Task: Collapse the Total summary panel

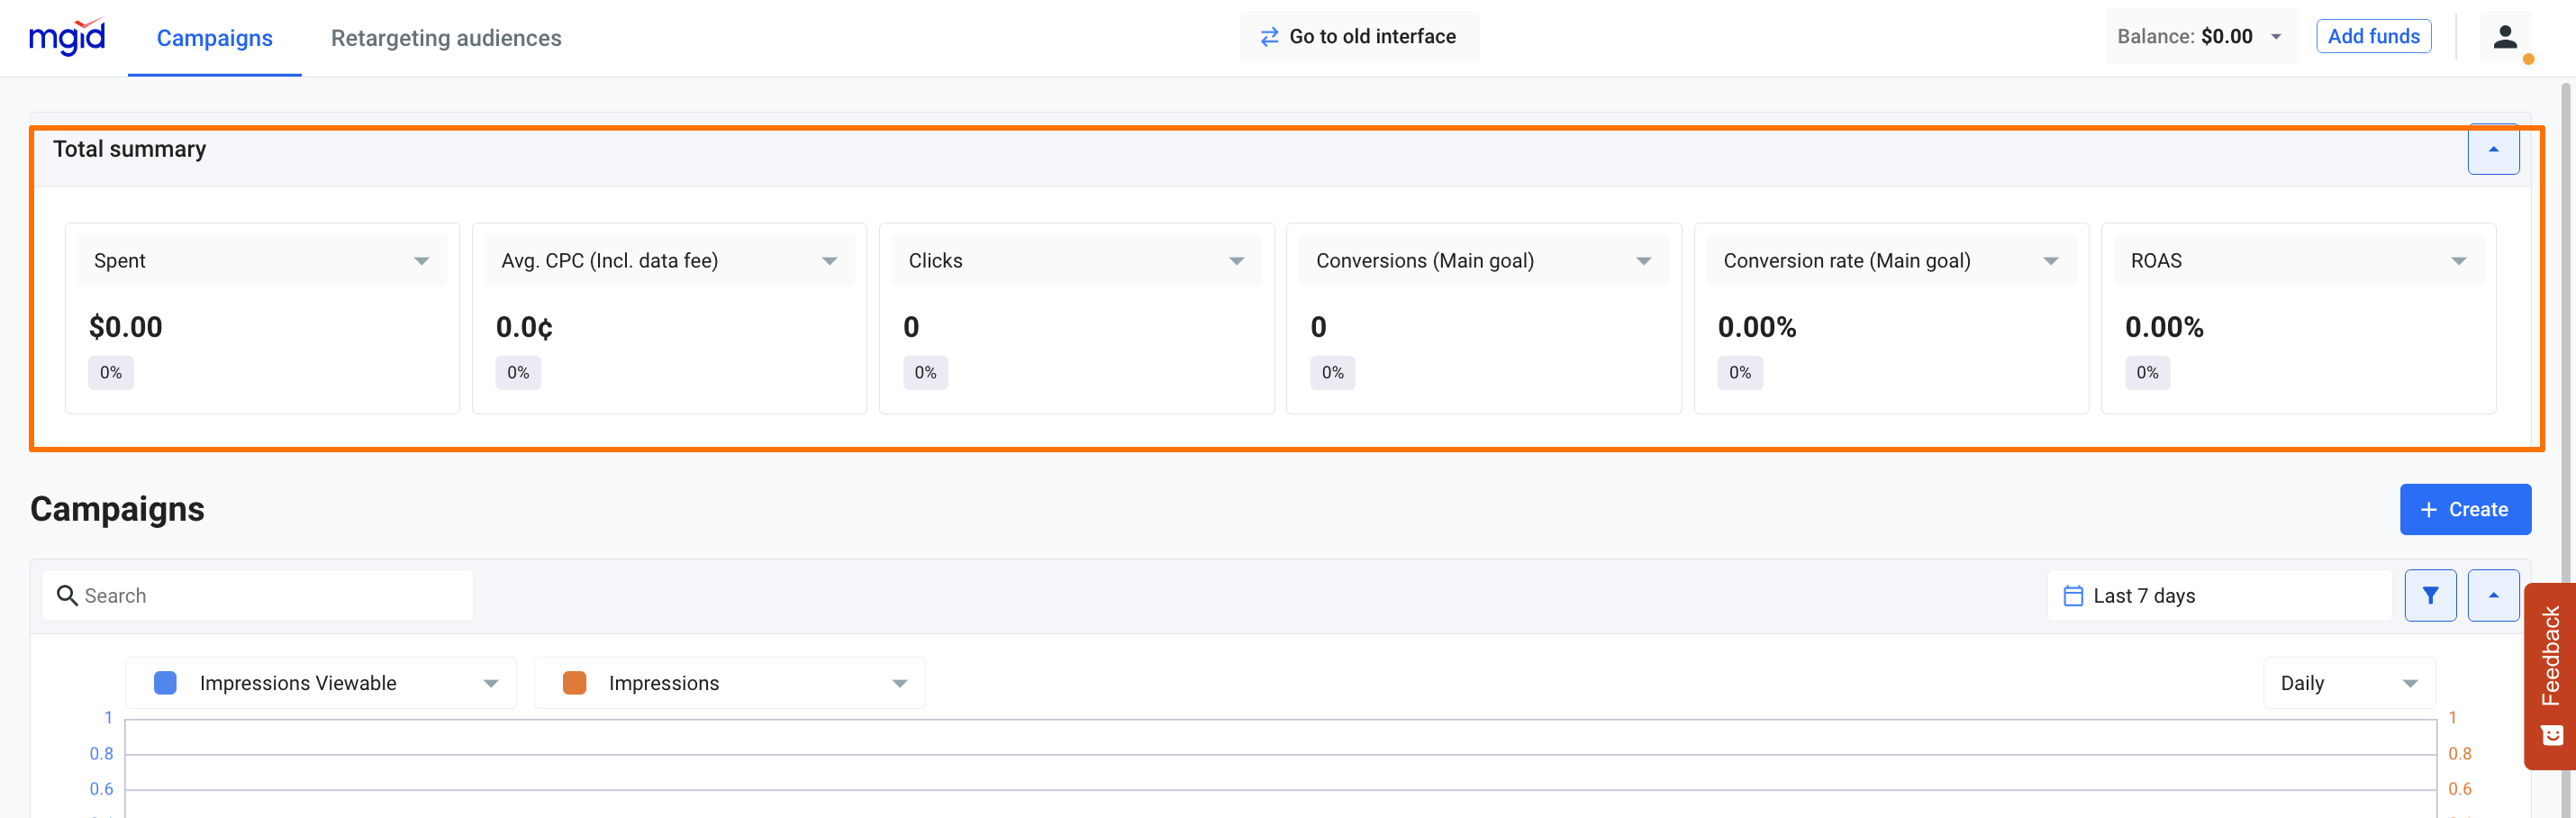Action: pos(2493,150)
